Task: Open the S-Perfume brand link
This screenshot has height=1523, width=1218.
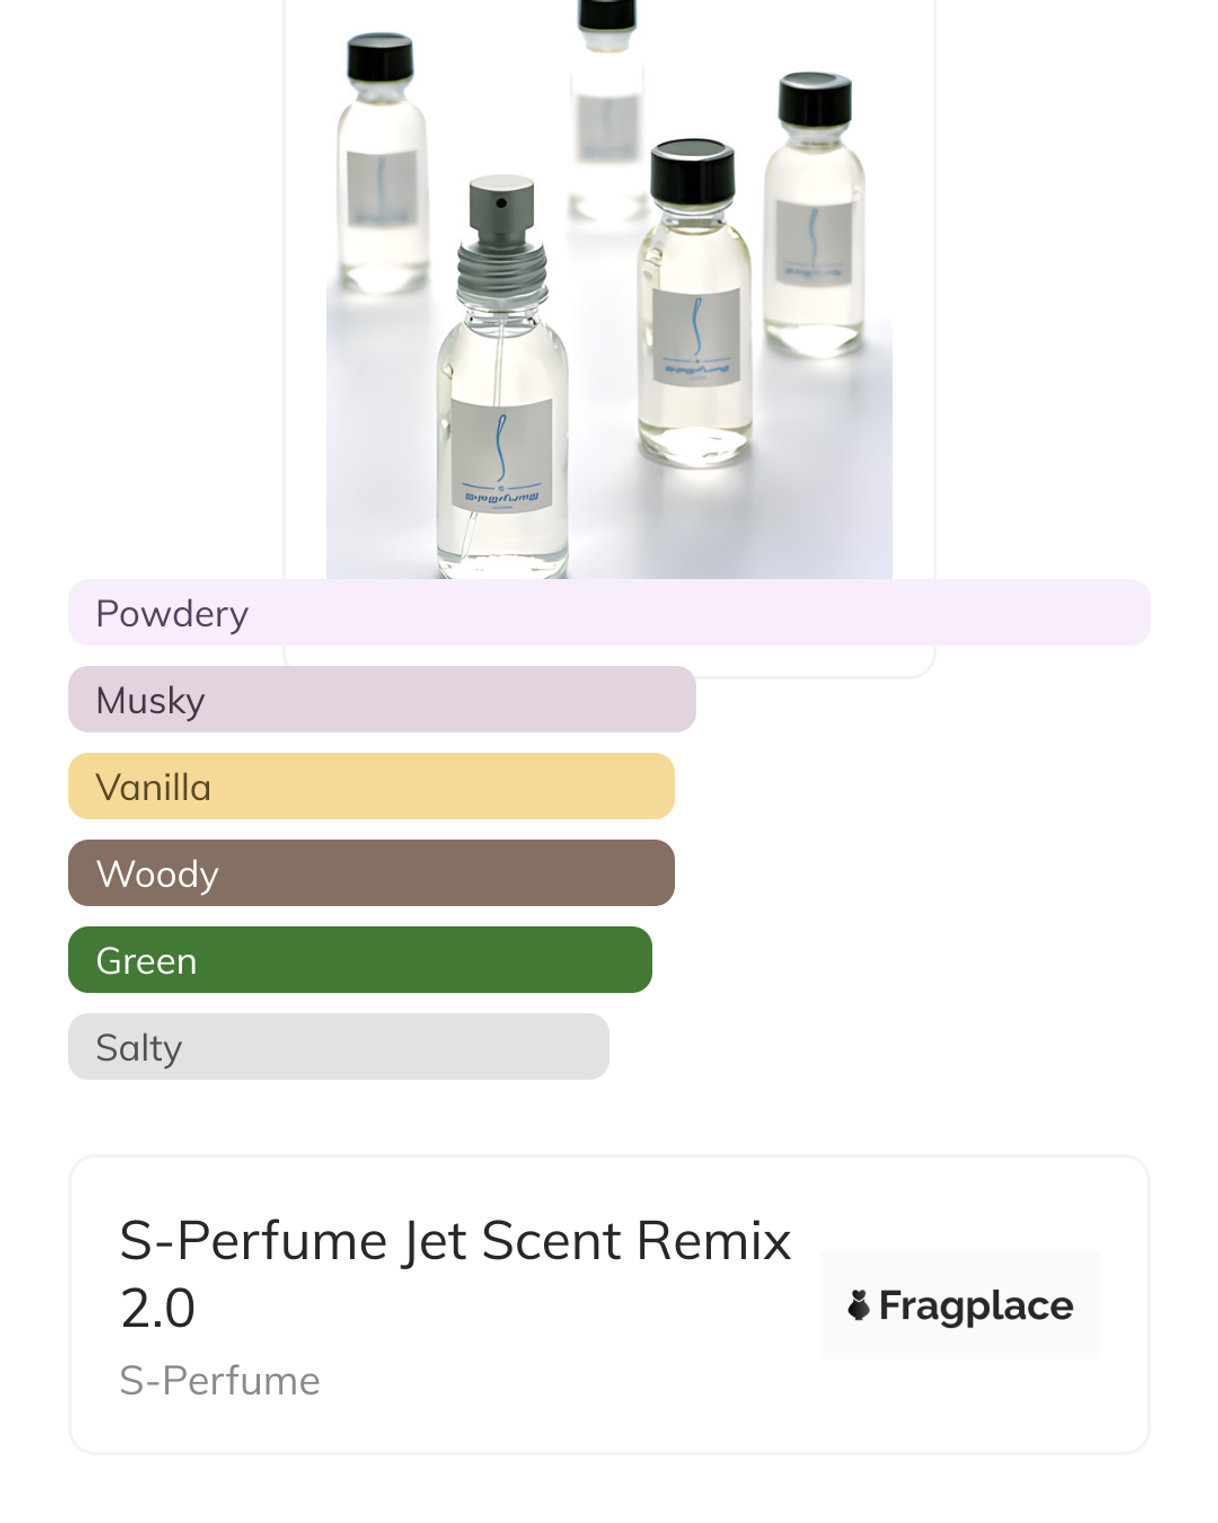Action: (x=220, y=1381)
